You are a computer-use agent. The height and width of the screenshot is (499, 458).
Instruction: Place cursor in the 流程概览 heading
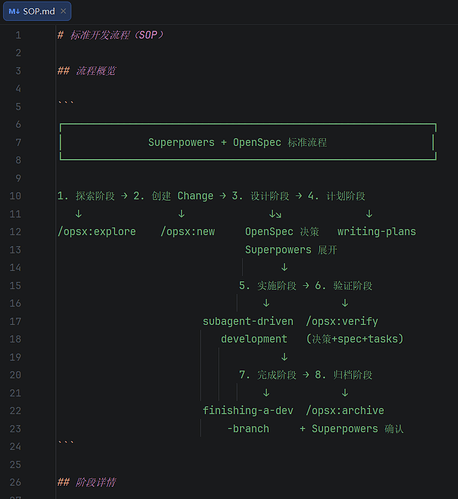[87, 71]
